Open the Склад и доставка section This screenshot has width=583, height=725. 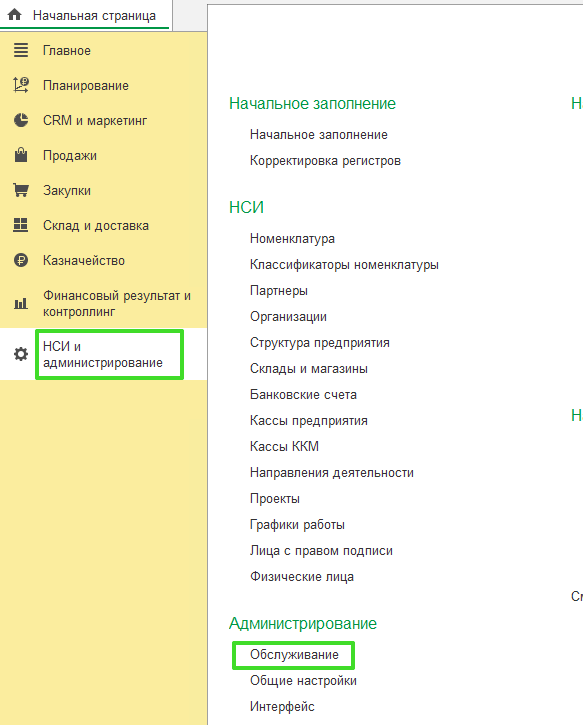[x=96, y=225]
